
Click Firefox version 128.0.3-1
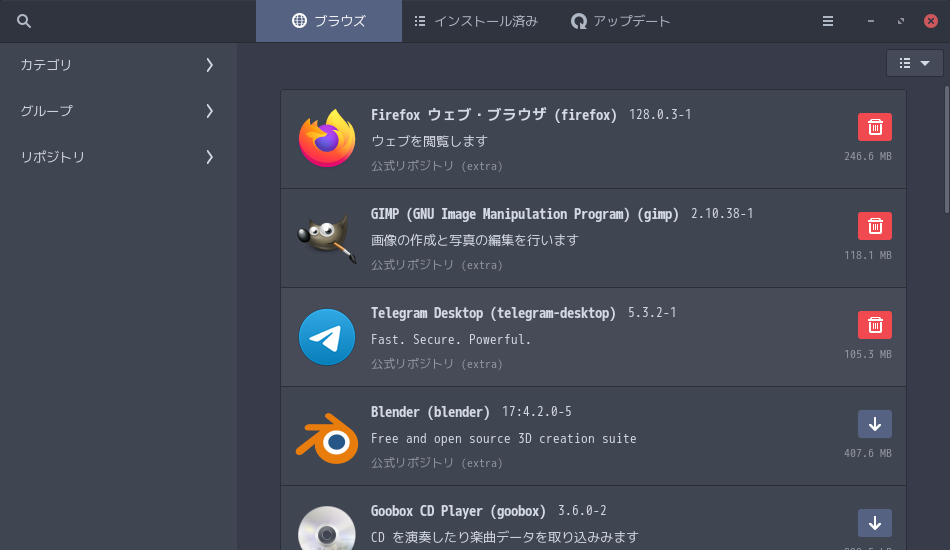pyautogui.click(x=660, y=114)
